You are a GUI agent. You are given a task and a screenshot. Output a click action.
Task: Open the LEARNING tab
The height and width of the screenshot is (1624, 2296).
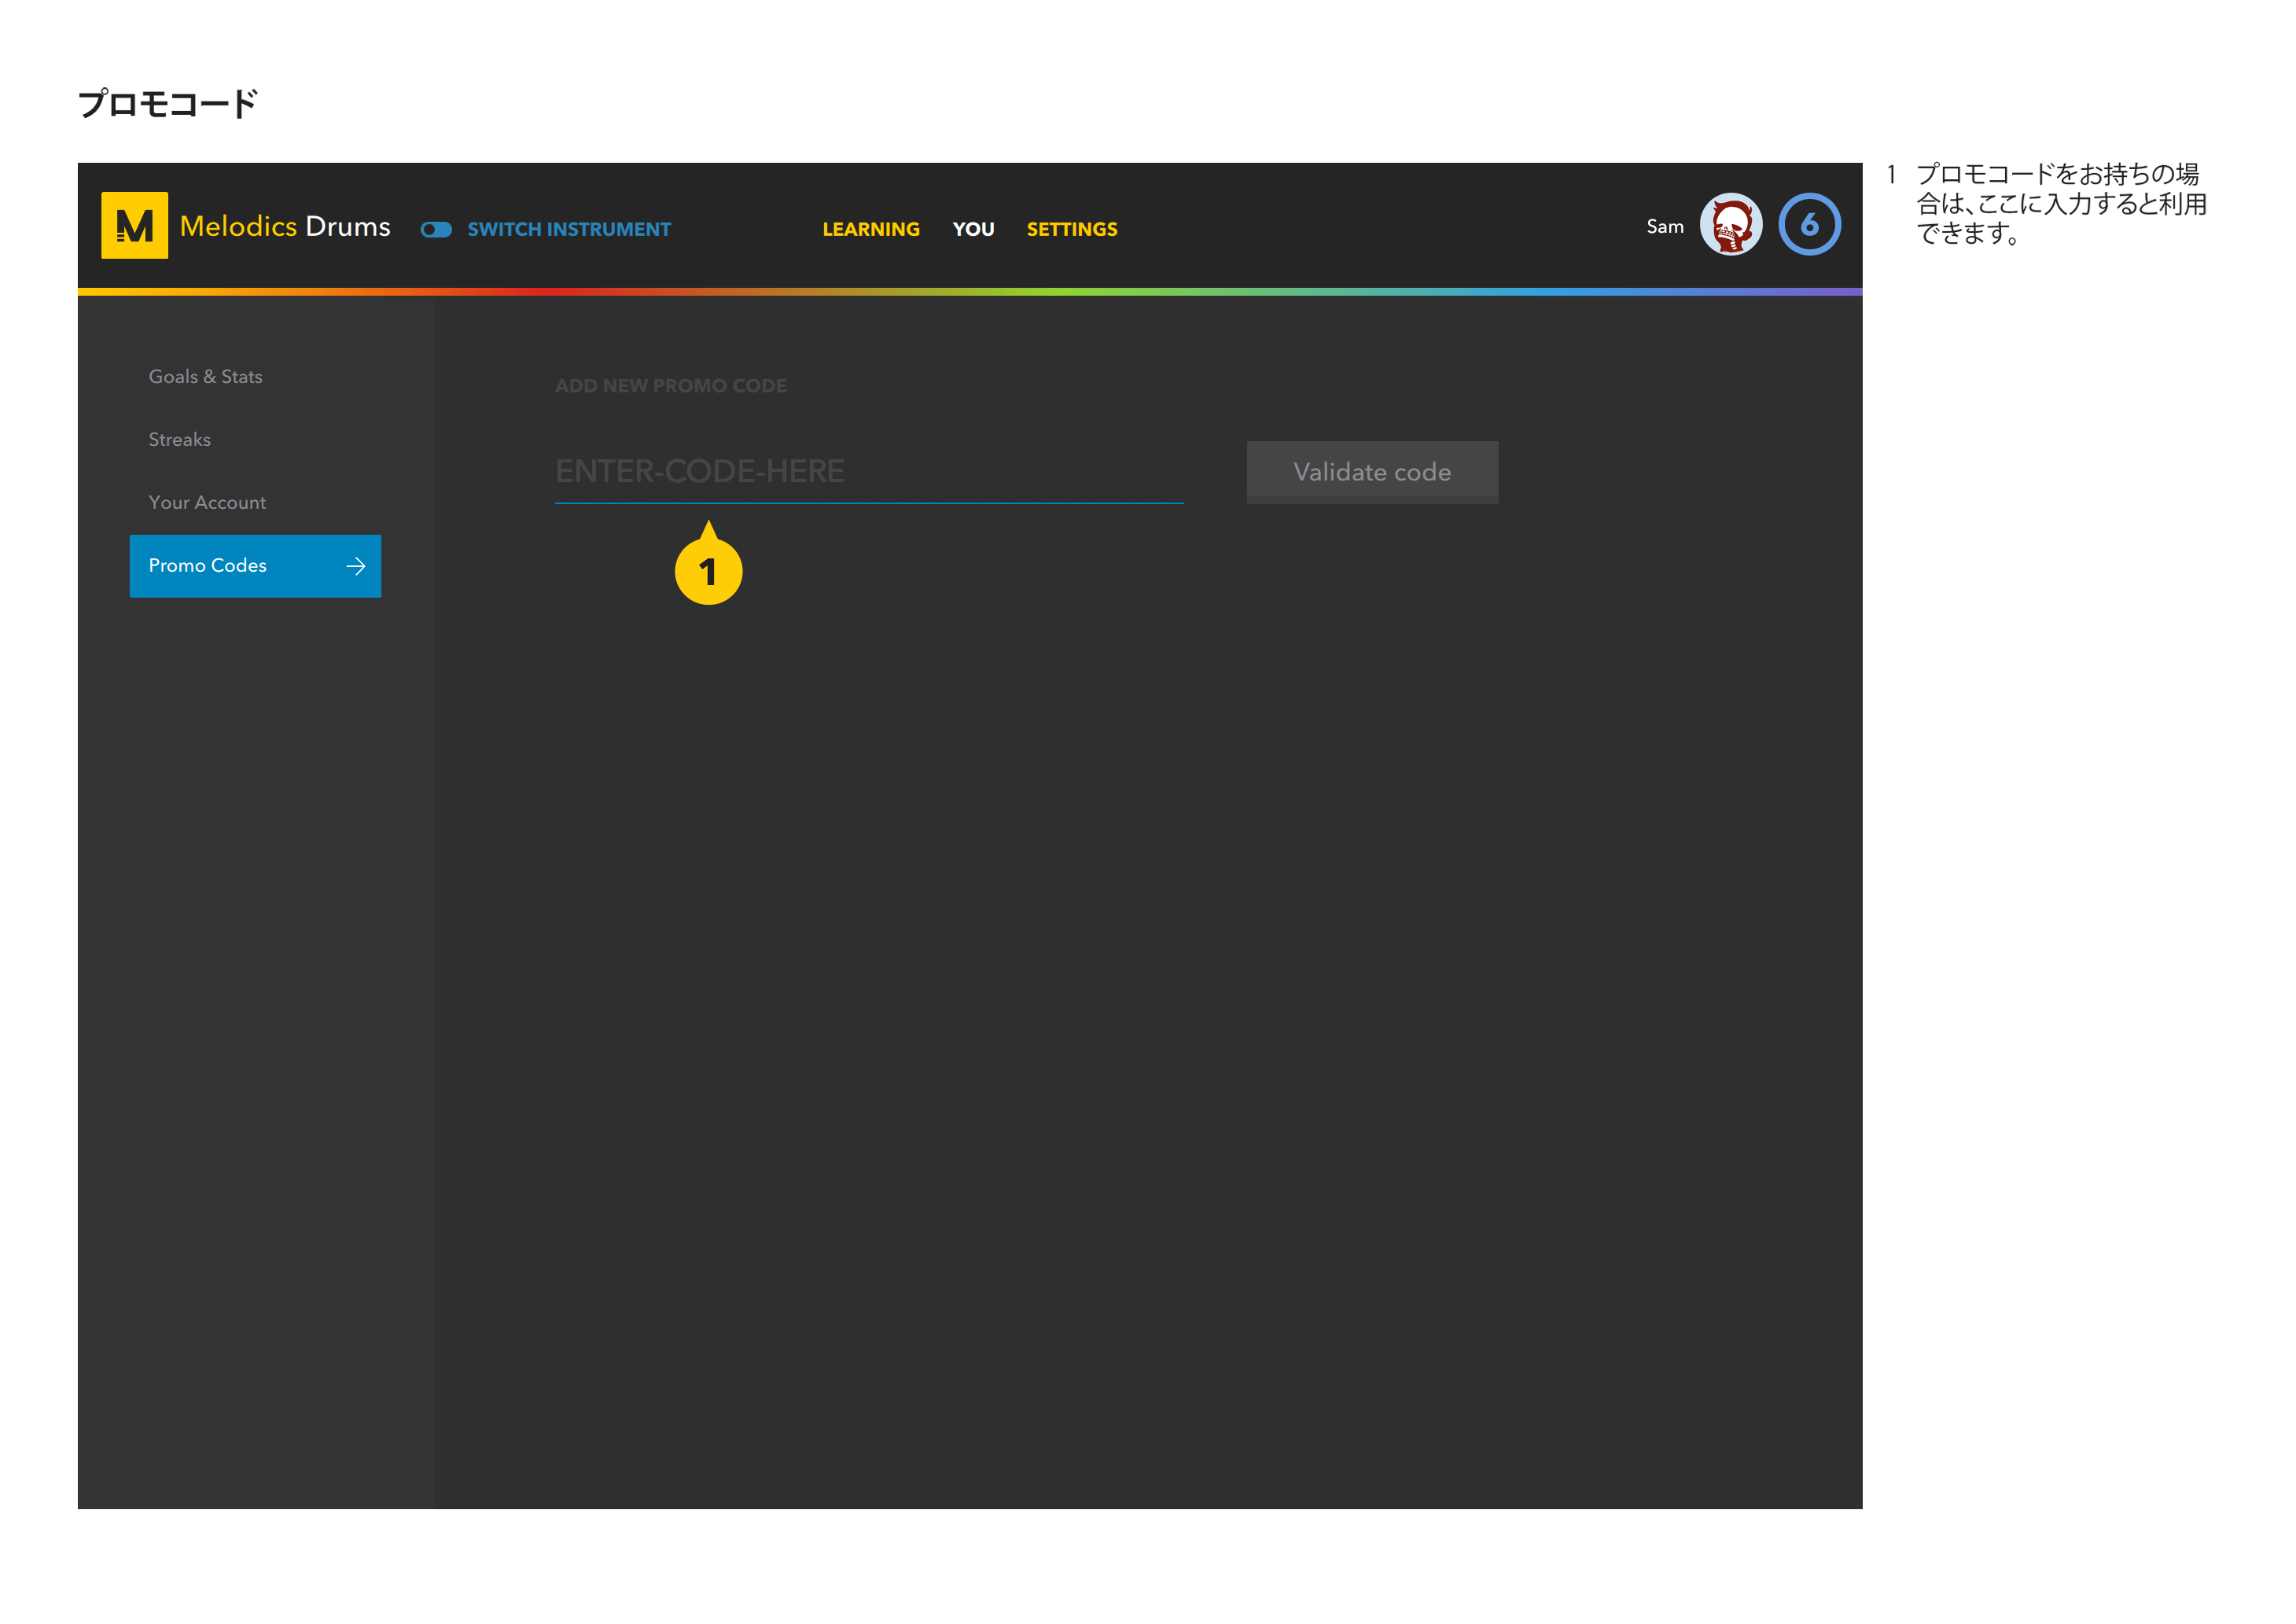pyautogui.click(x=870, y=229)
